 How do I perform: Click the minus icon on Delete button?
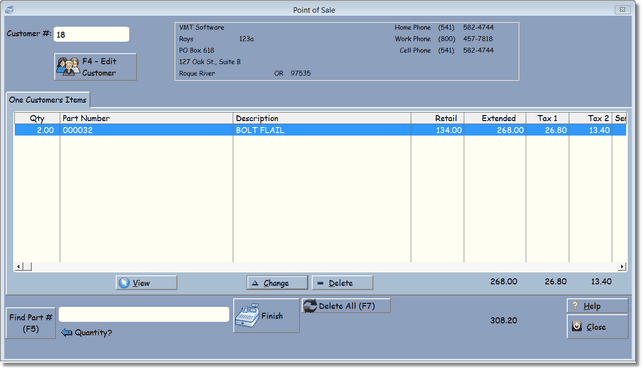point(320,283)
